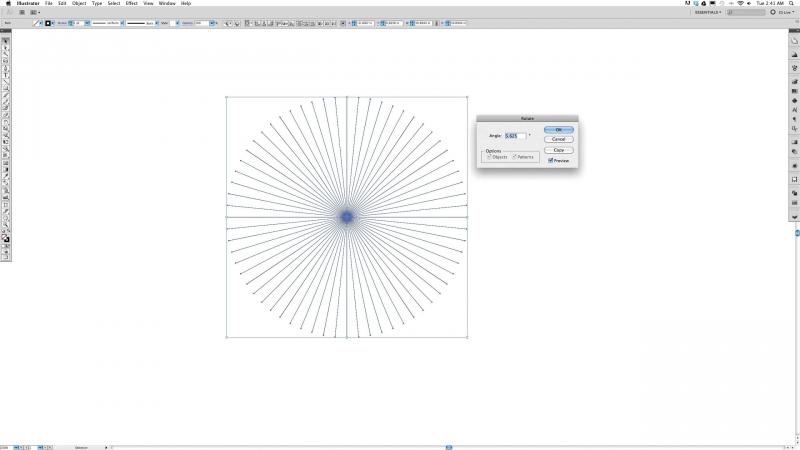
Task: Click the Copy button in Rotate dialog
Action: (560, 149)
